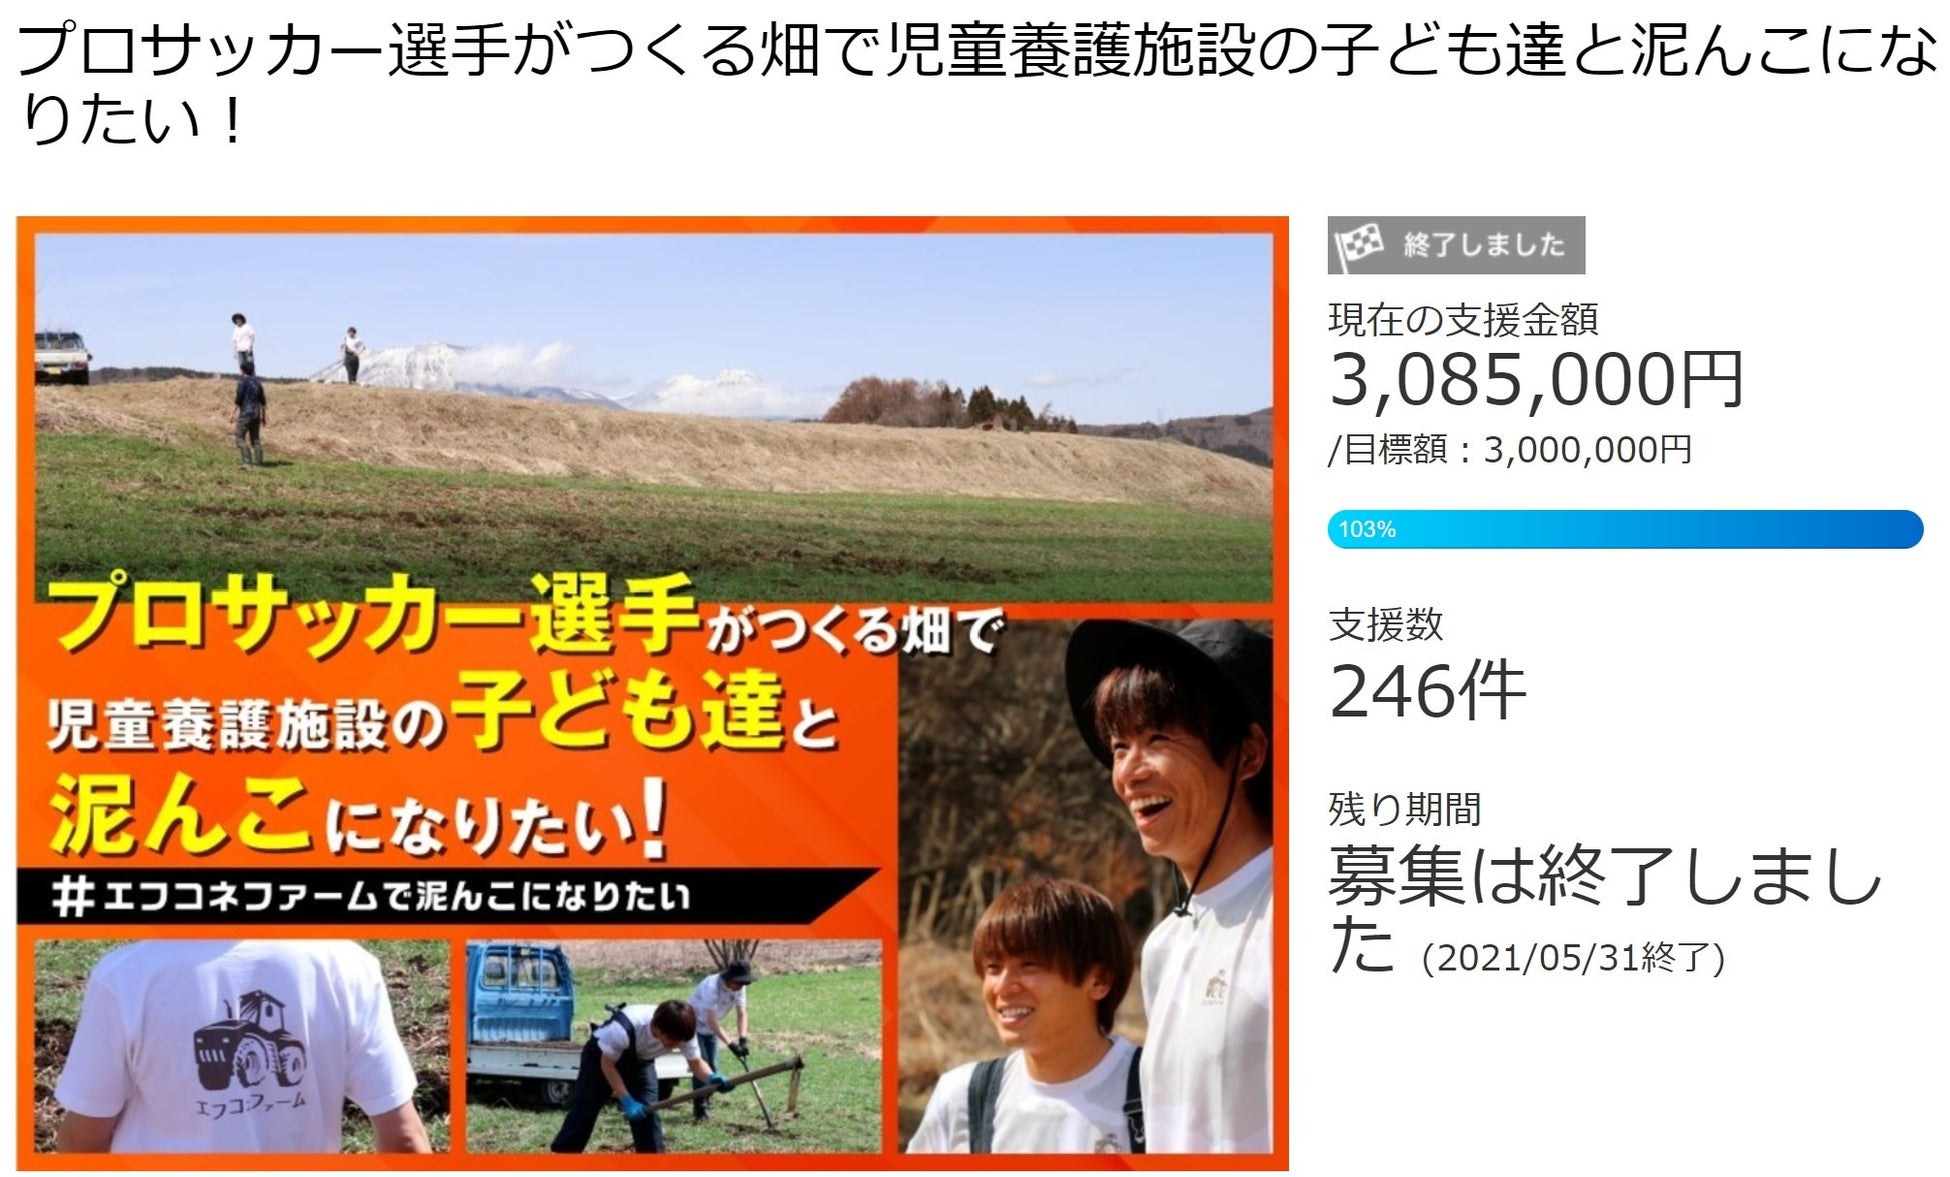Click the white T-shirt back photo

pos(241,1046)
